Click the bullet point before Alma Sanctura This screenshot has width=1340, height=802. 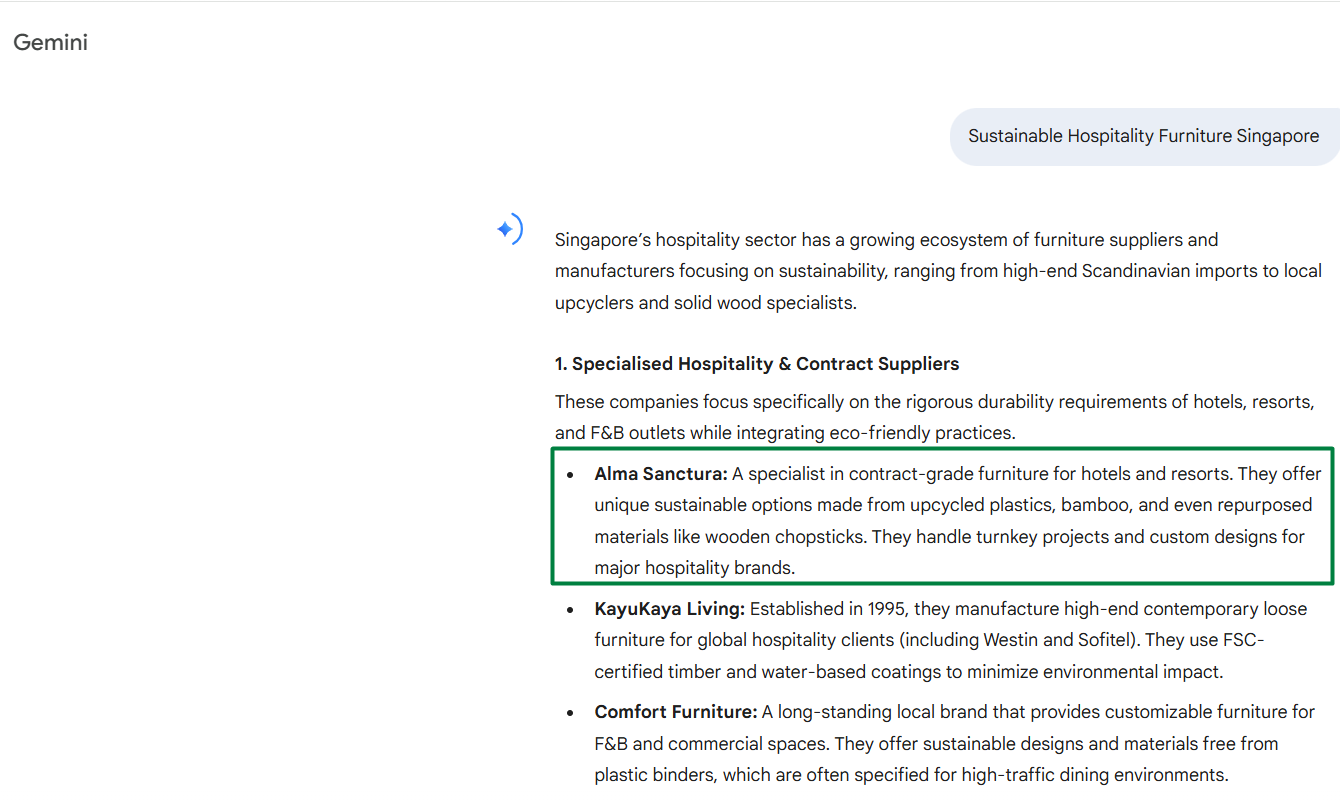pyautogui.click(x=570, y=475)
